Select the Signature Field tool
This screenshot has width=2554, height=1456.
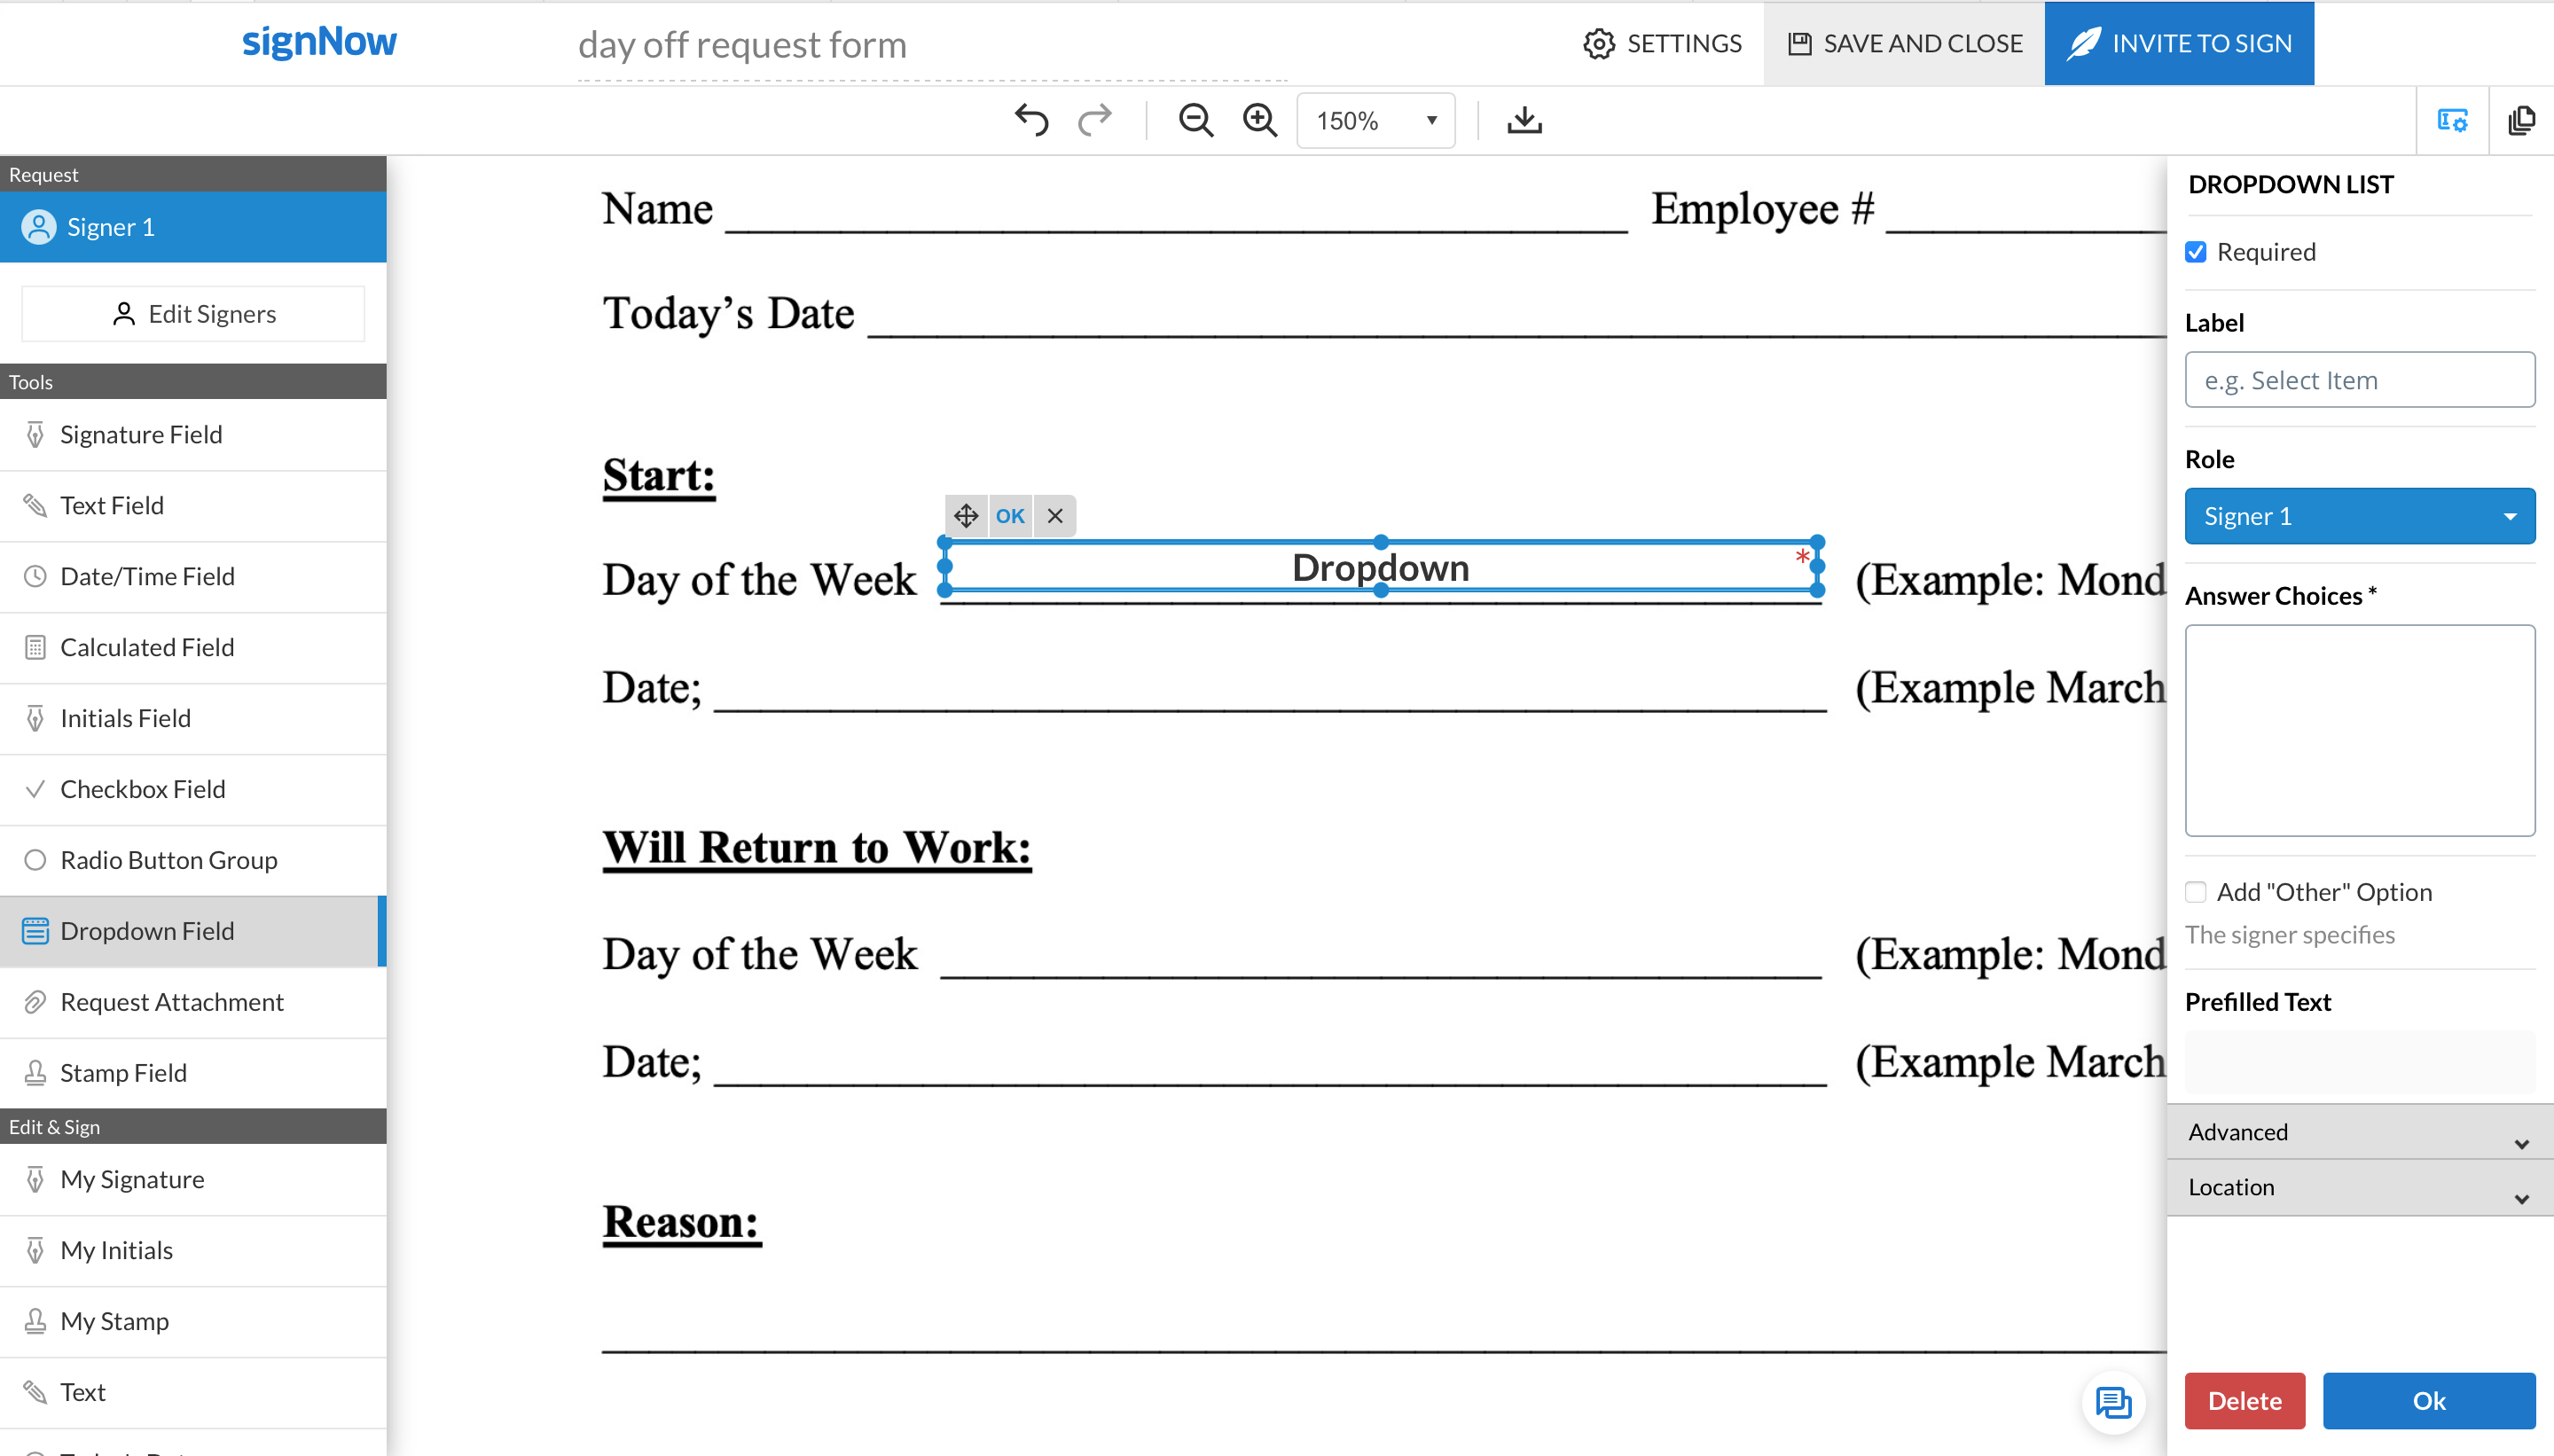(x=140, y=434)
